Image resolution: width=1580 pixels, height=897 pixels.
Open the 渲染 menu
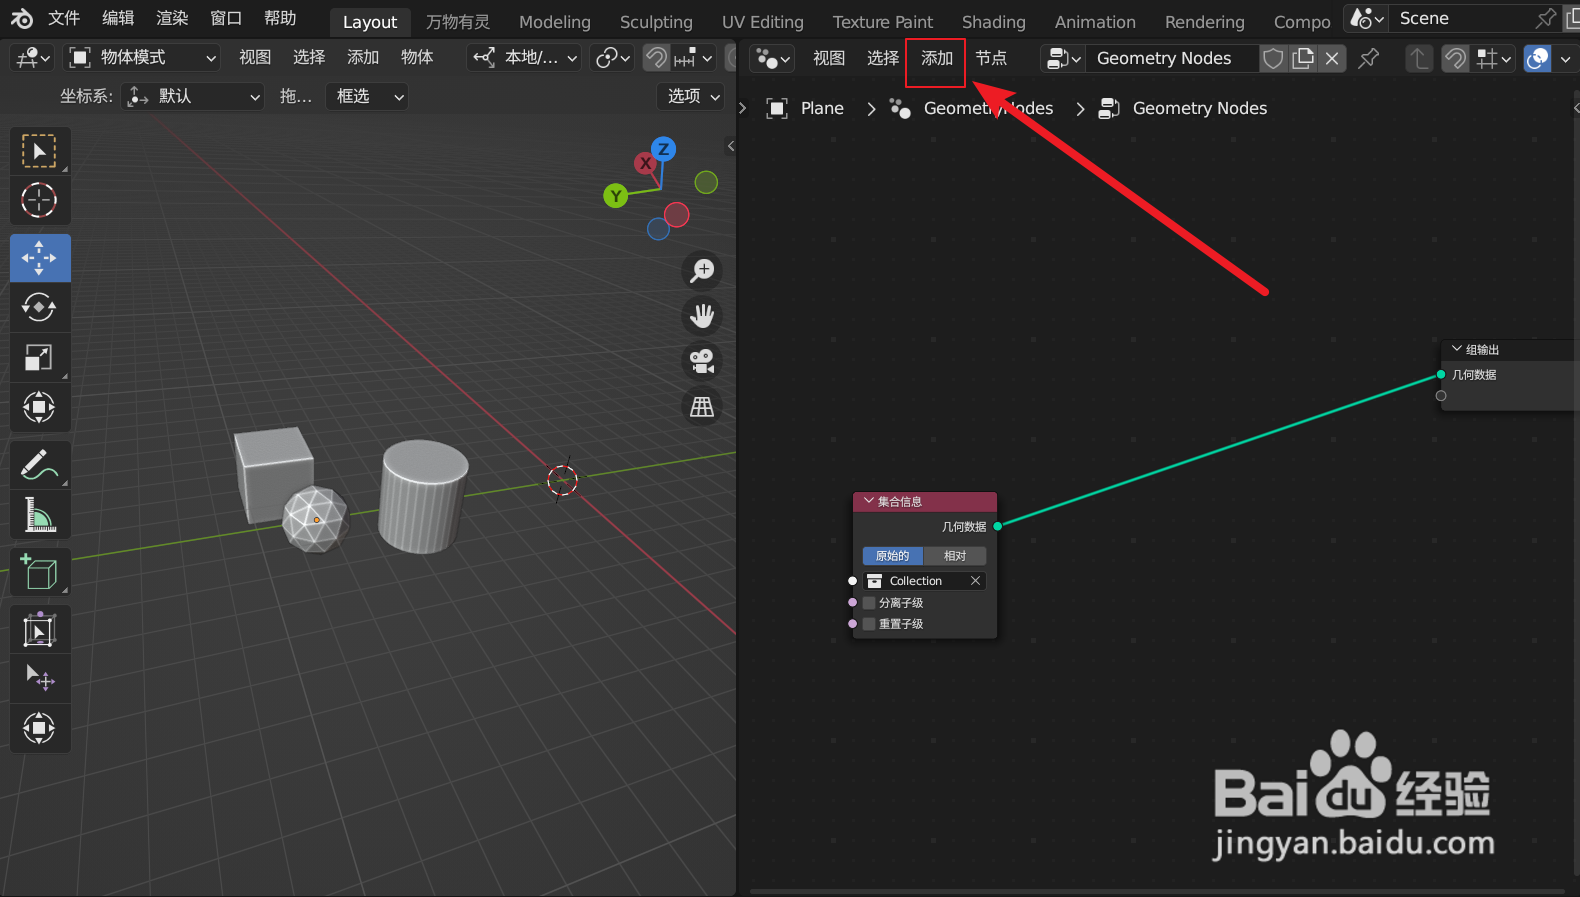tap(172, 19)
